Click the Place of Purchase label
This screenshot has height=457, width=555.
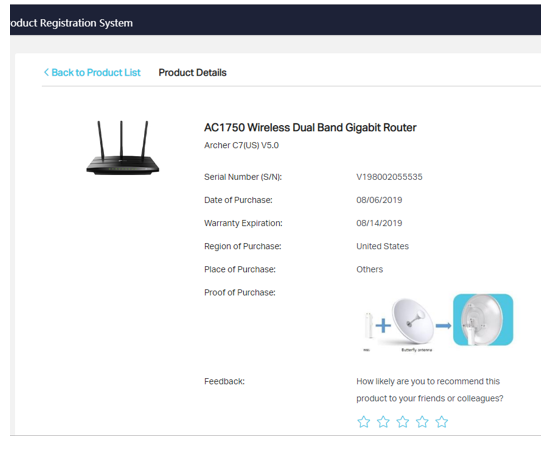coord(240,269)
